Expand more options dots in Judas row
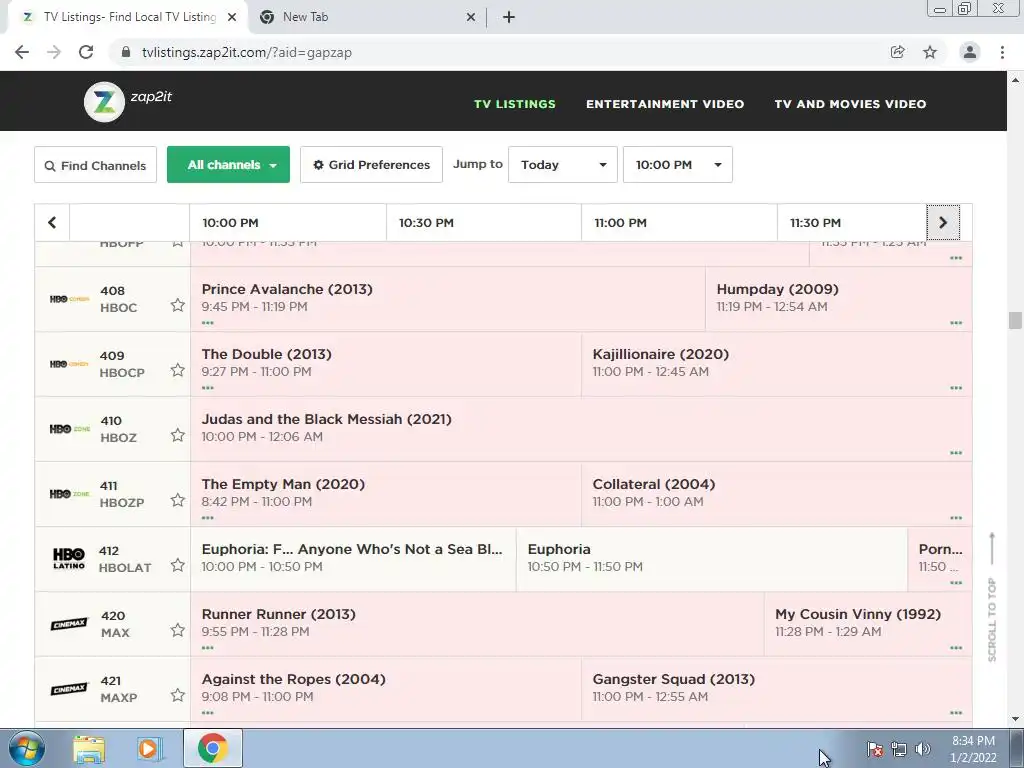This screenshot has height=768, width=1024. [x=956, y=453]
